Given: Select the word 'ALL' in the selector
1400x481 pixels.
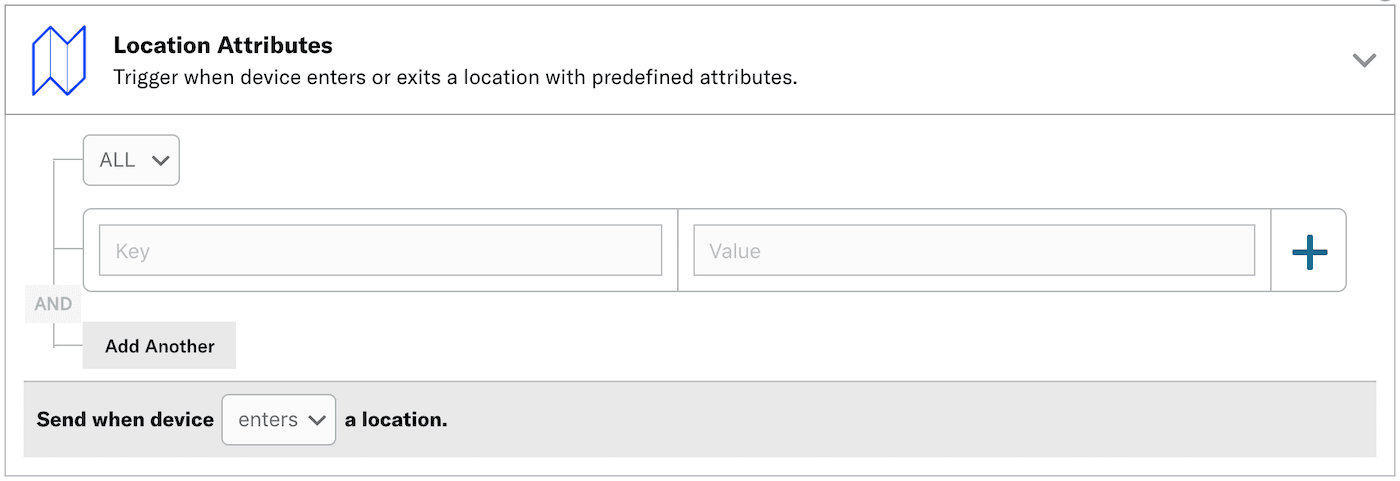Looking at the screenshot, I should [x=117, y=160].
